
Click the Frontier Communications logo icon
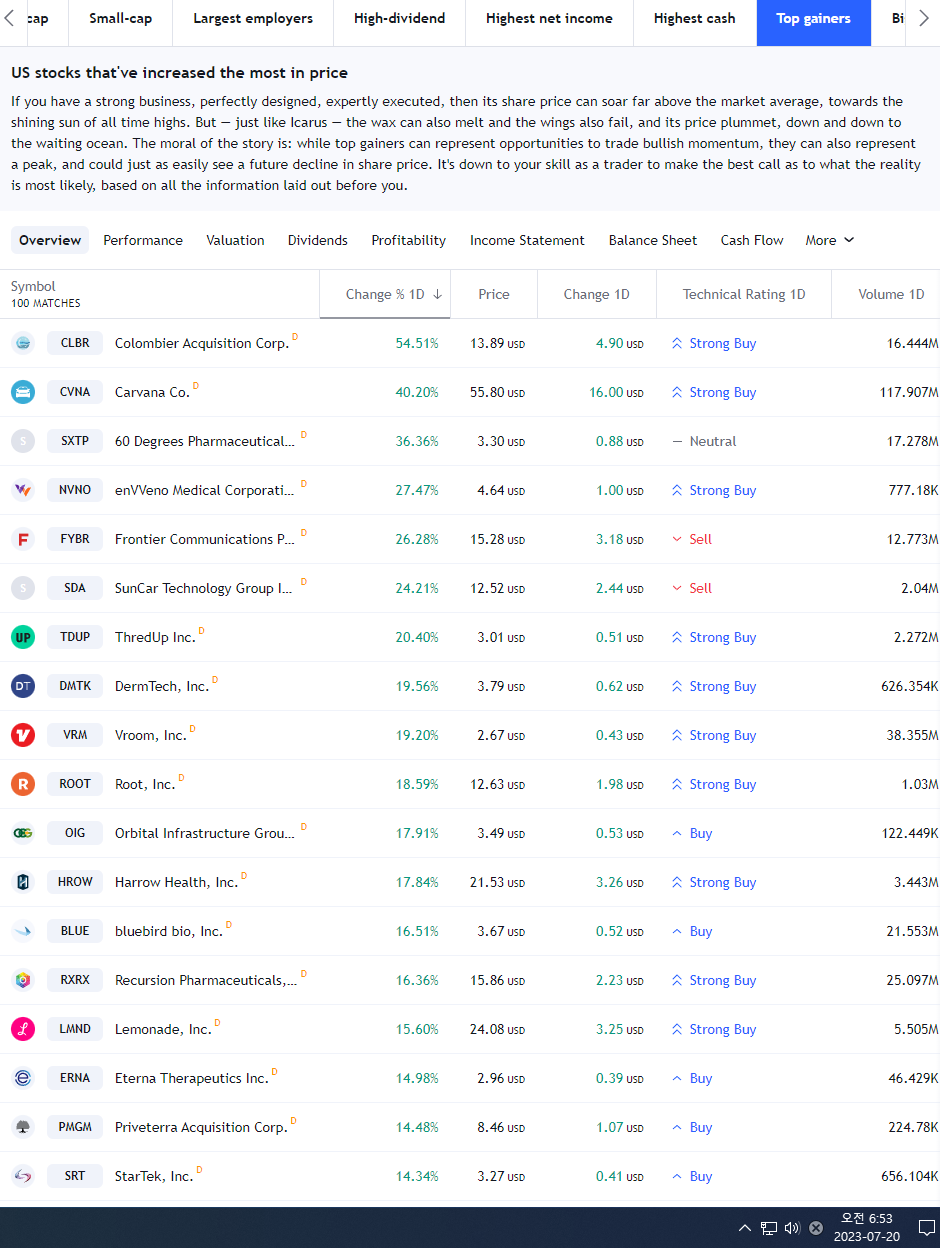[23, 539]
